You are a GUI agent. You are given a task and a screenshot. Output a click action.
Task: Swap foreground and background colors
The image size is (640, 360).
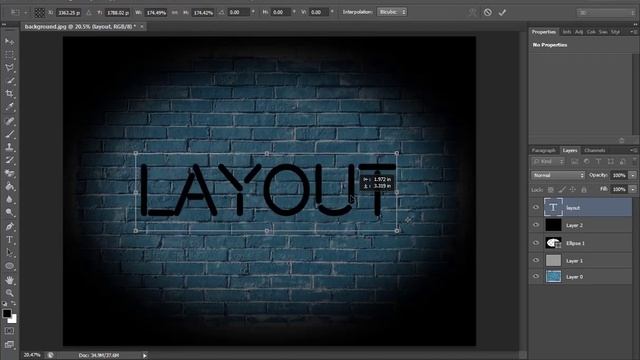click(13, 304)
